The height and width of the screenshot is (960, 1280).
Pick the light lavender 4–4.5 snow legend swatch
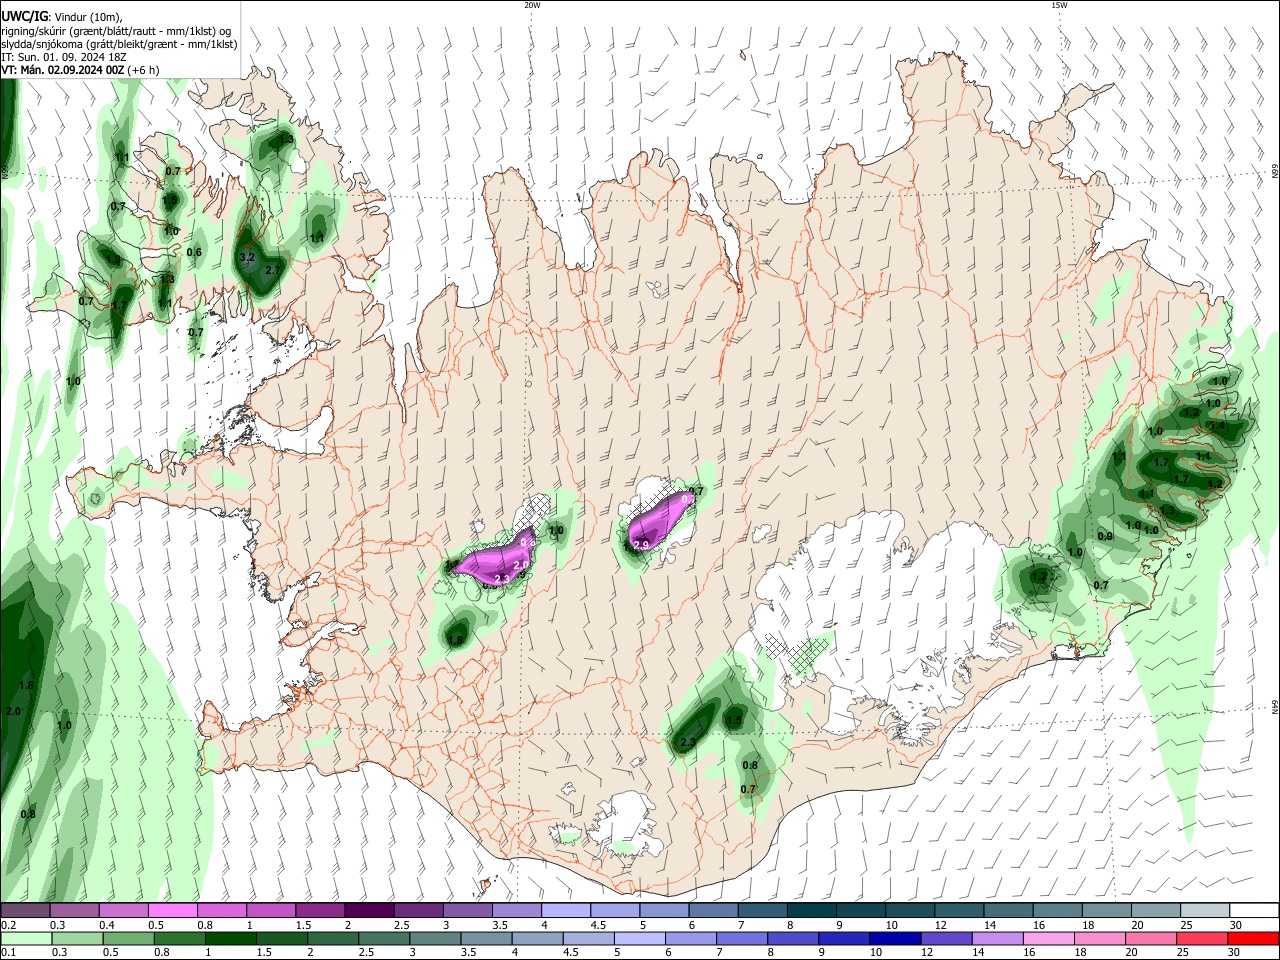pyautogui.click(x=565, y=910)
